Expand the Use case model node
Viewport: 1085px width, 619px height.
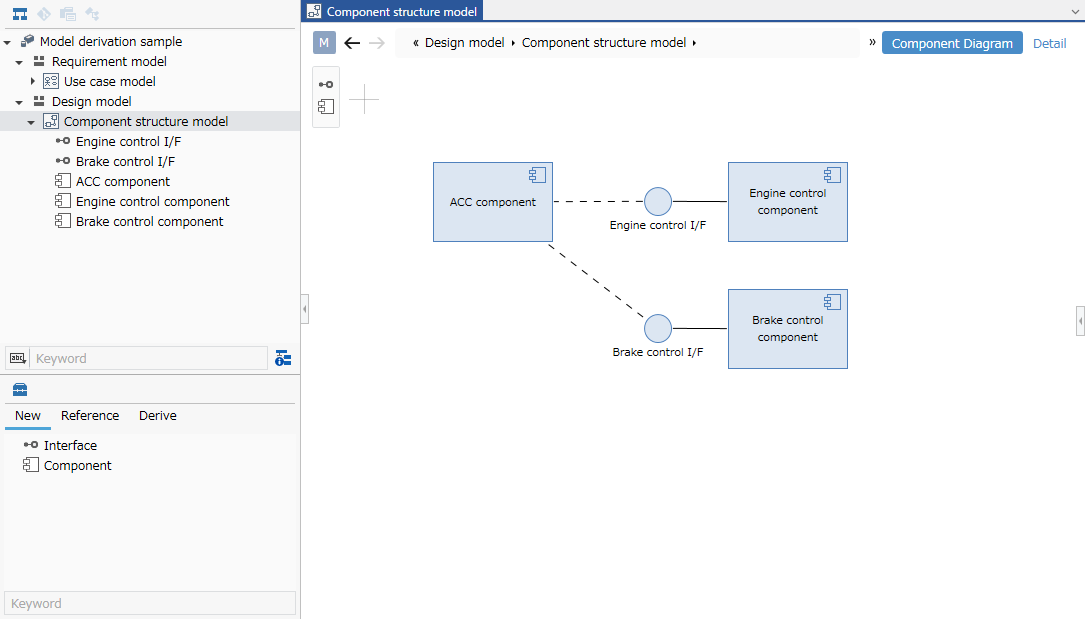(x=33, y=82)
